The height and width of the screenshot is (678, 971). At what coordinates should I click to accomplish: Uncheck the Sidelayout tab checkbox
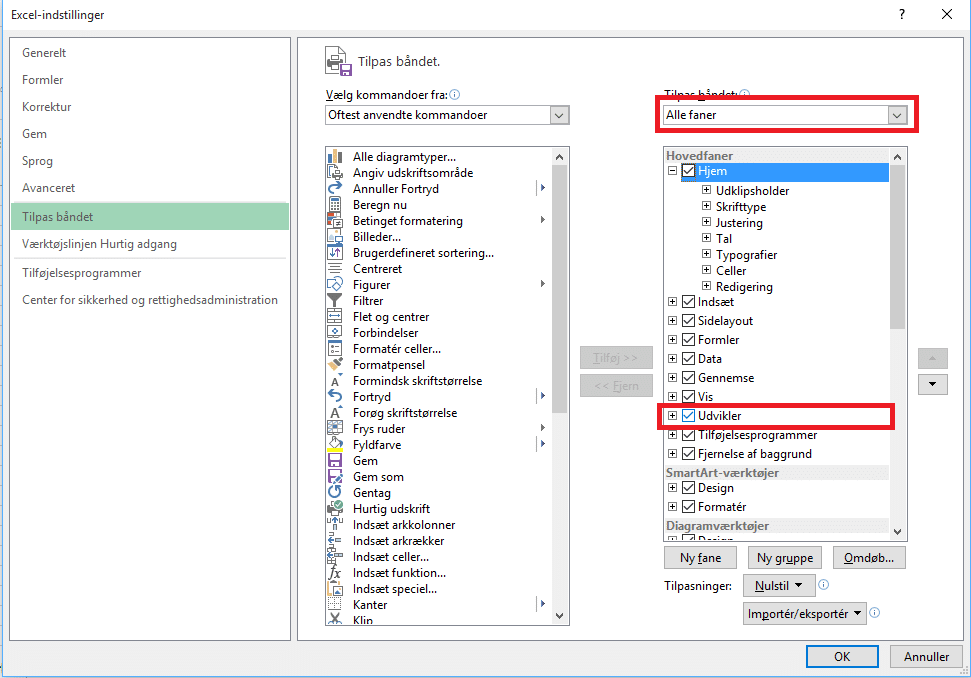click(x=687, y=320)
